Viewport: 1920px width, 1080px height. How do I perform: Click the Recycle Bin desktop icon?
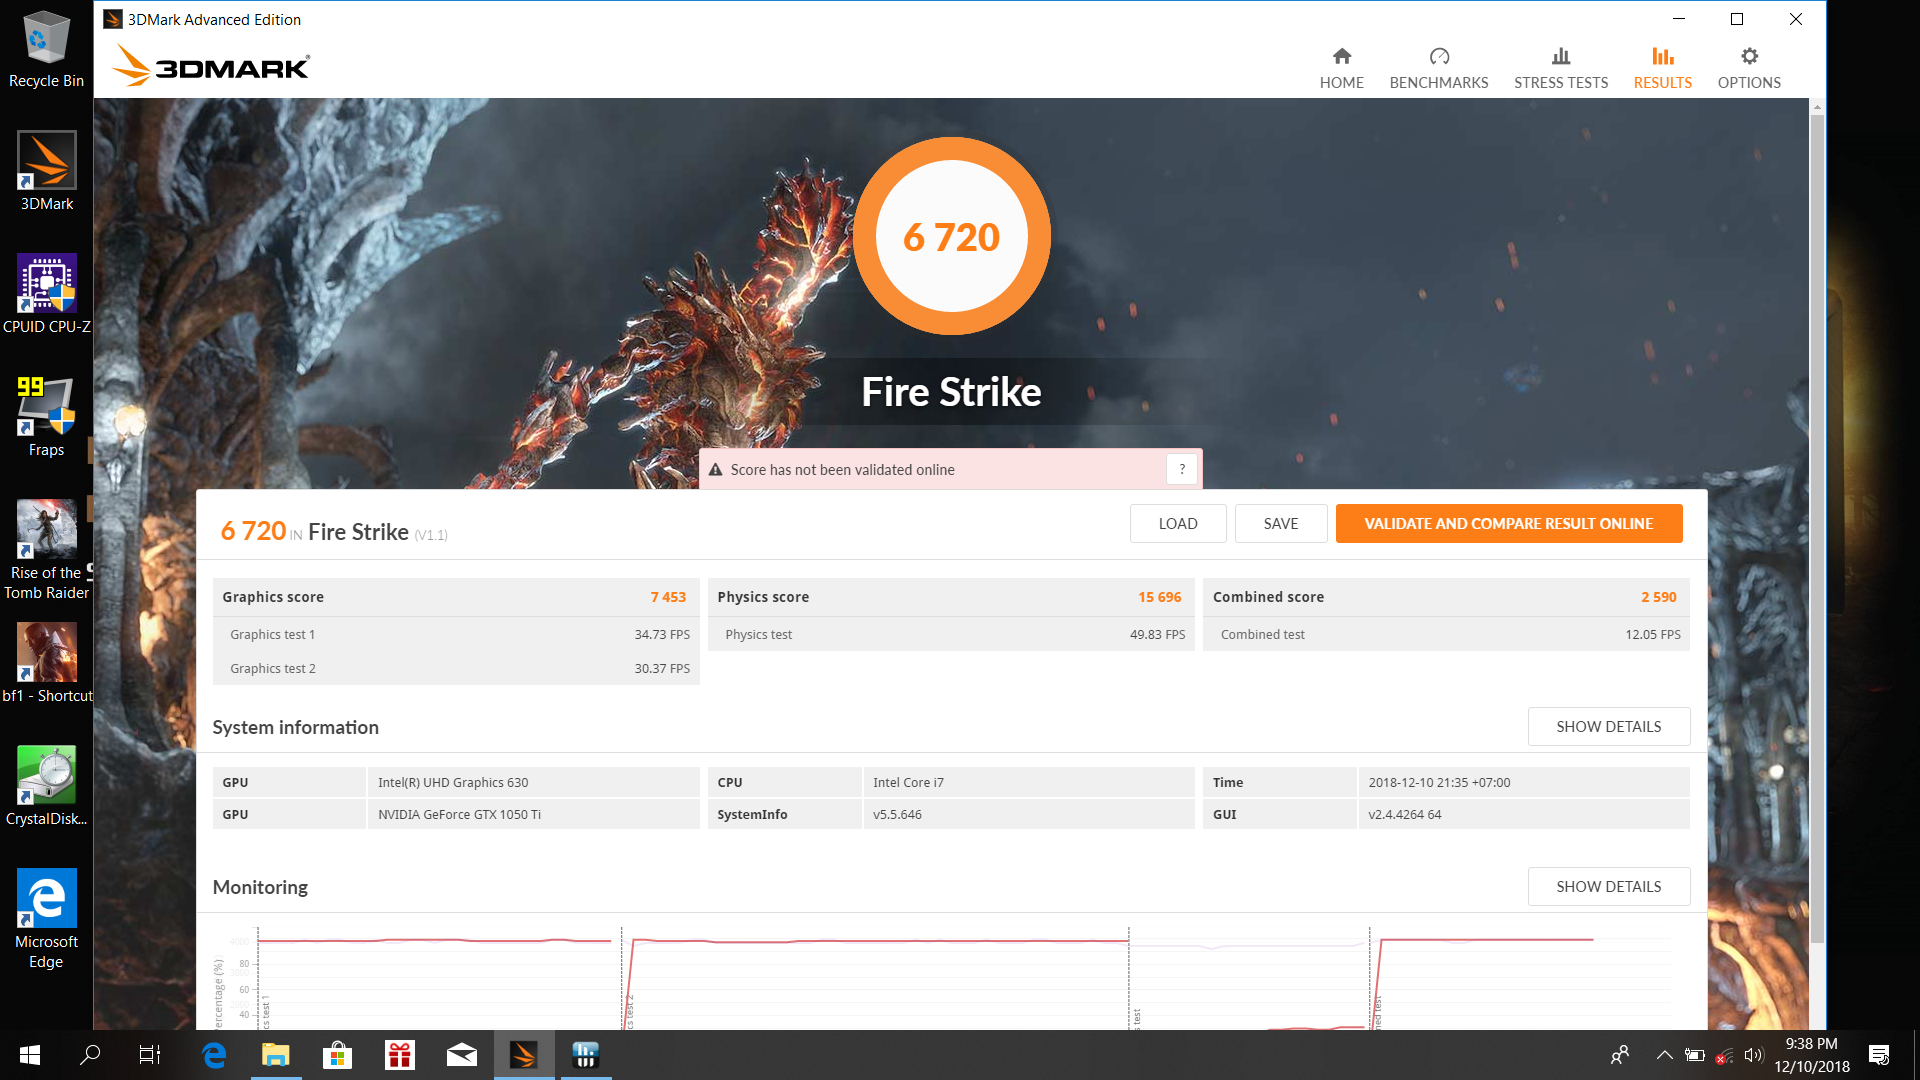pos(46,49)
